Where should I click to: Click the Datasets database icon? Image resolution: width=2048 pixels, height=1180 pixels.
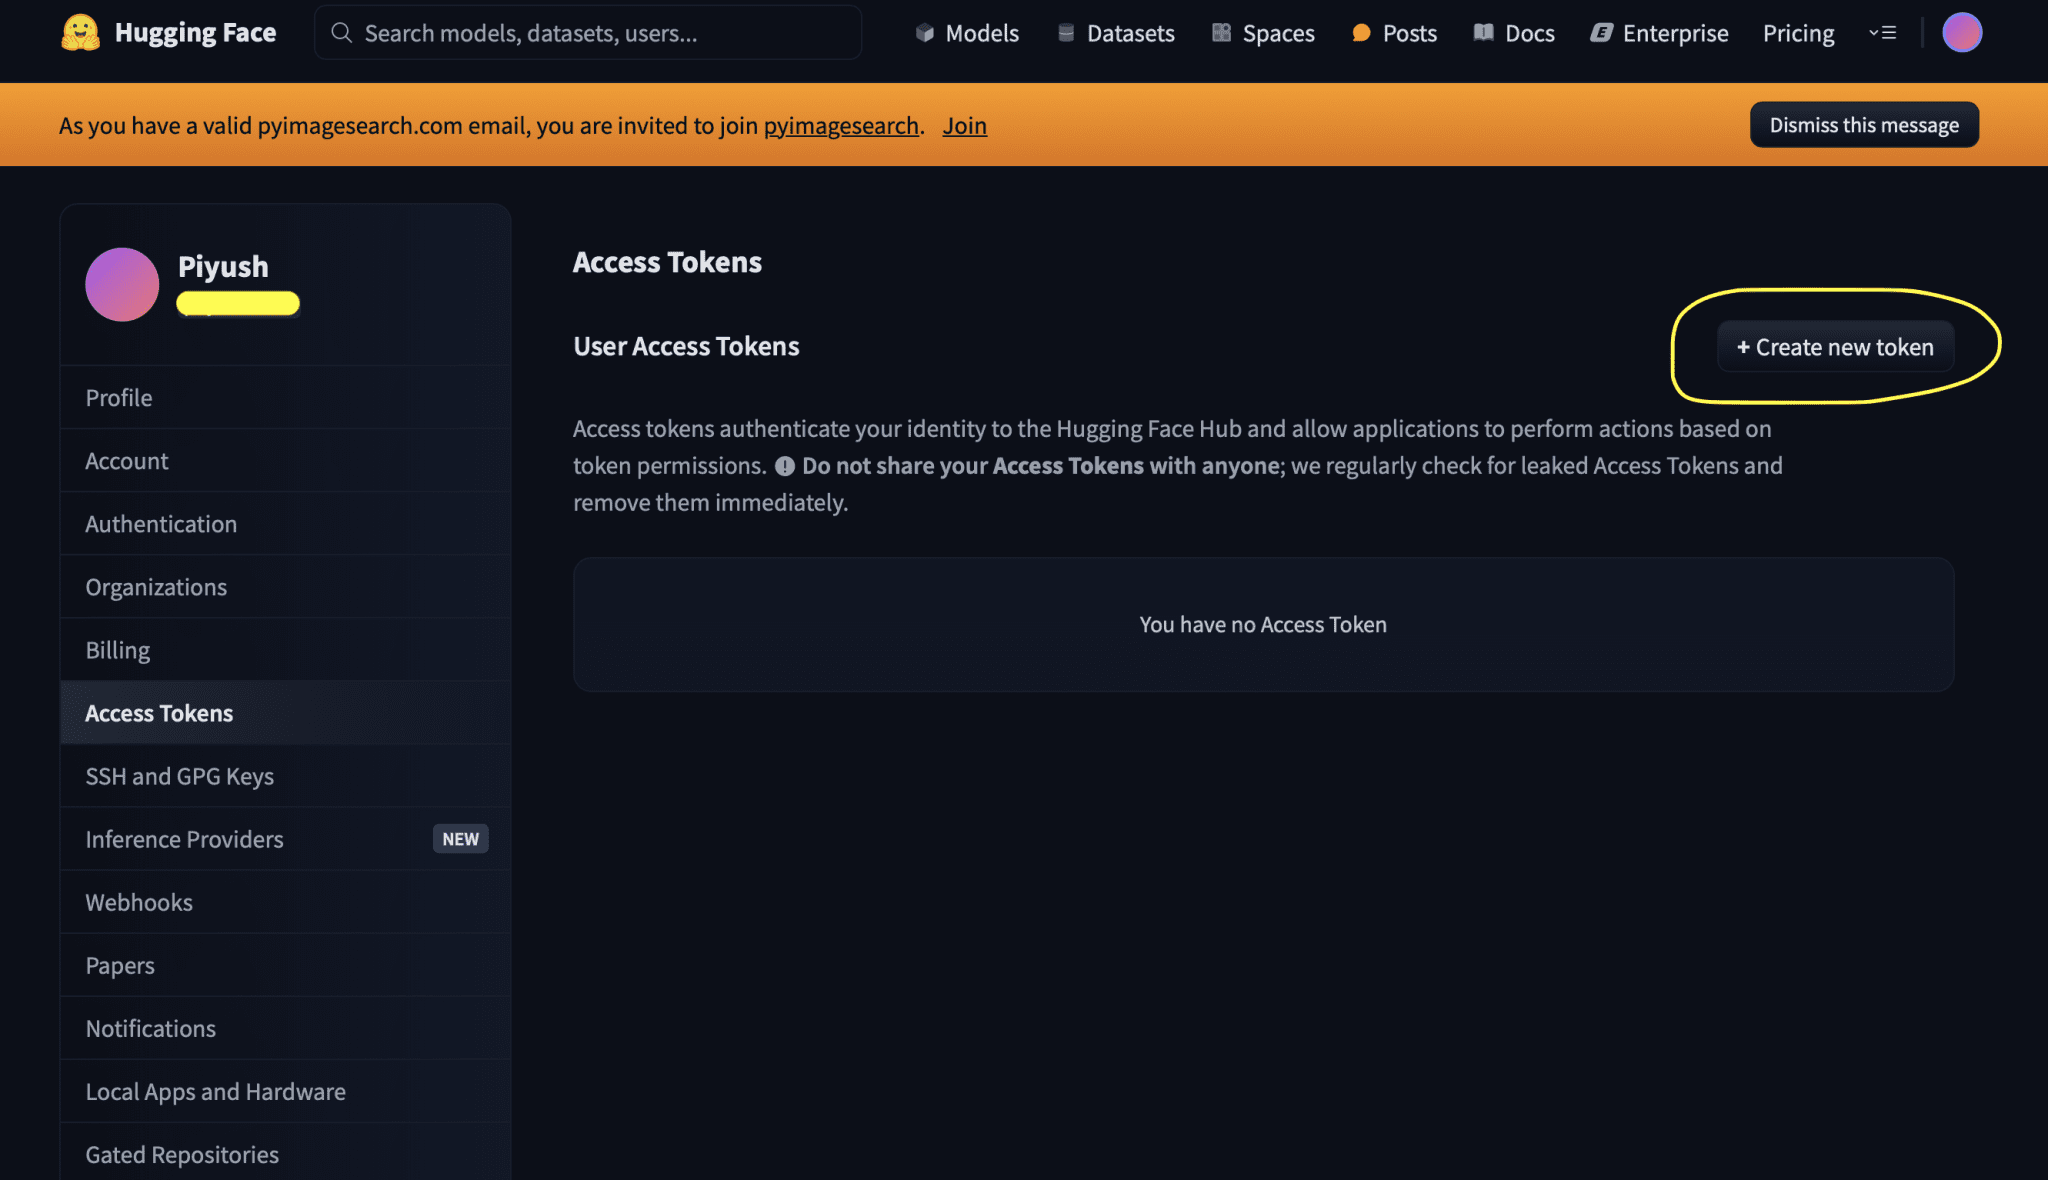pyautogui.click(x=1066, y=33)
